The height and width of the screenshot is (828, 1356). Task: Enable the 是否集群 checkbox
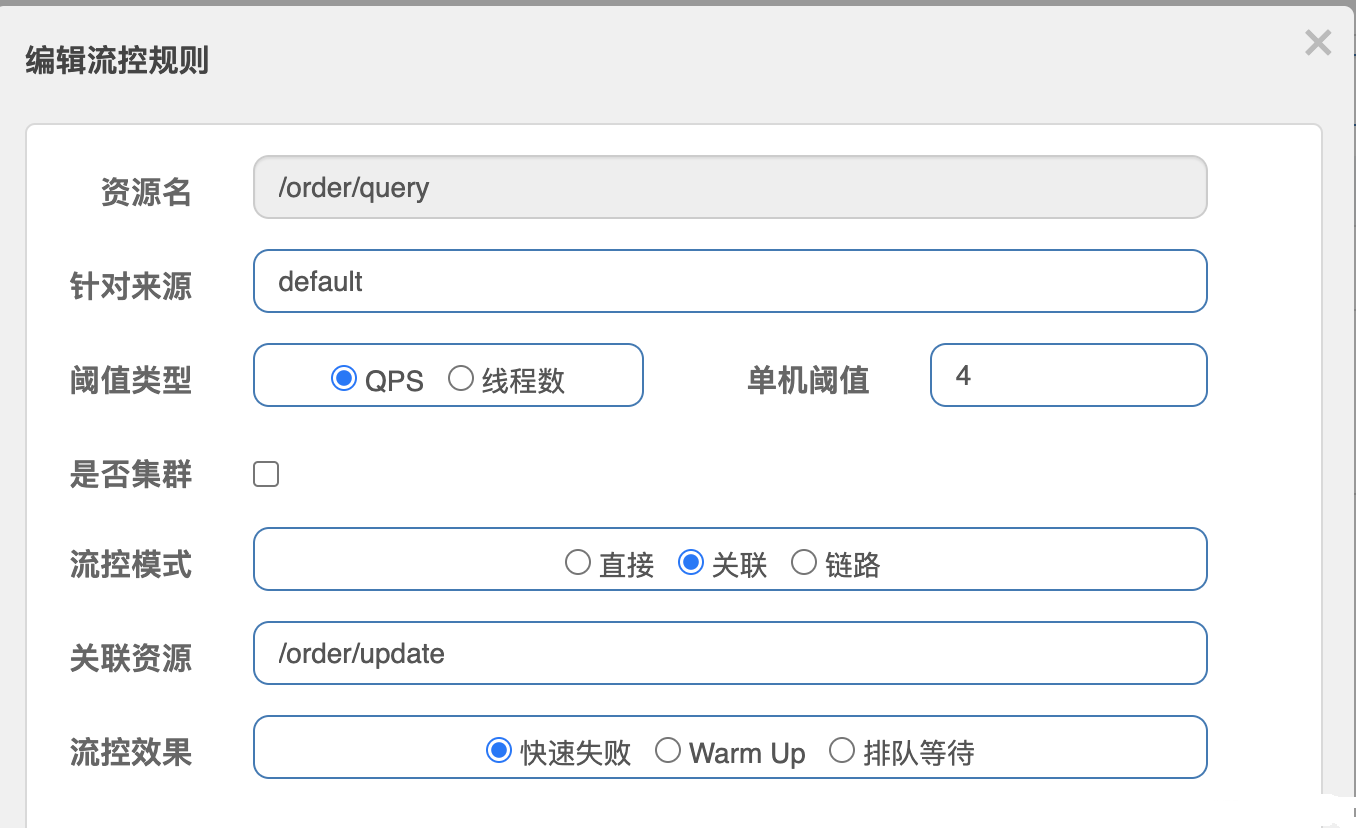(x=266, y=474)
